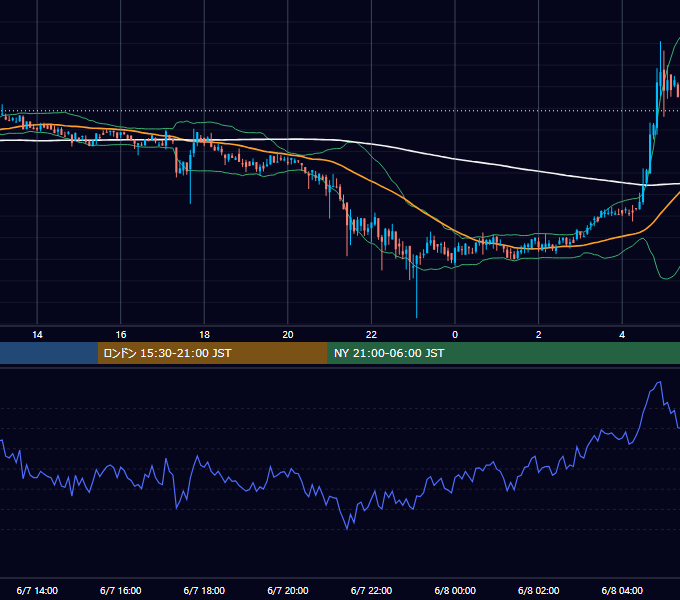Click the indicator line lowest trough before 6/7 22:00
This screenshot has width=680, height=600.
coord(347,528)
